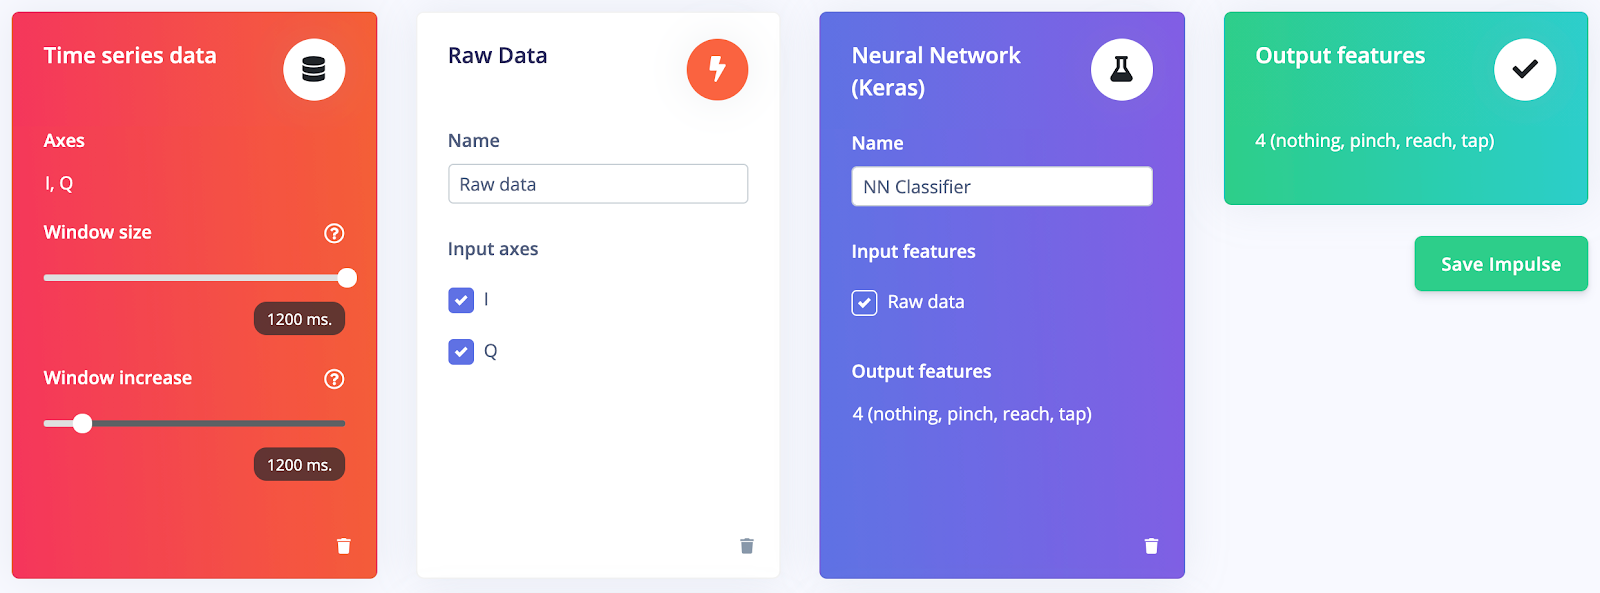Delete the Neural Network learning block
The image size is (1600, 593).
click(x=1151, y=546)
